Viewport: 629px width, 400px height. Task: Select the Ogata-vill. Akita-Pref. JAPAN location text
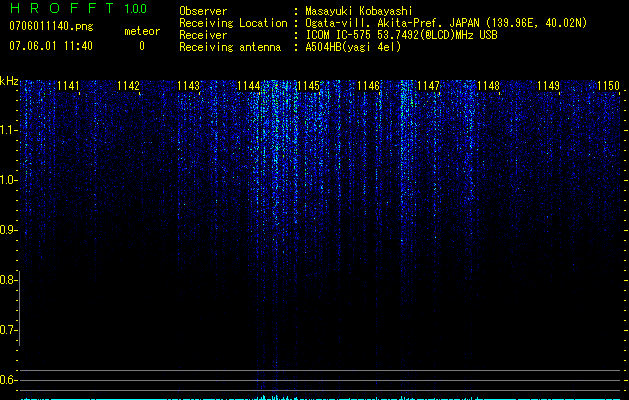click(x=446, y=23)
